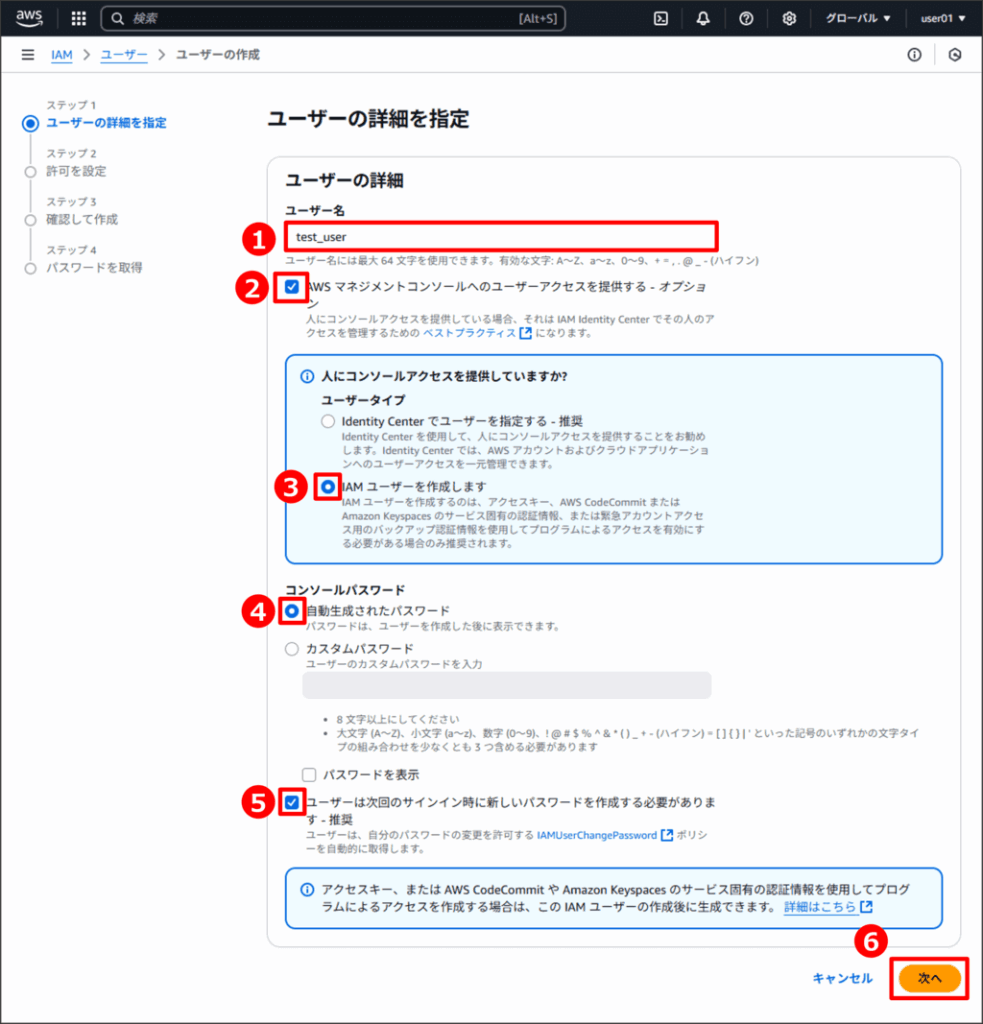Expand the user01 account menu
This screenshot has width=983, height=1024.
(x=943, y=18)
